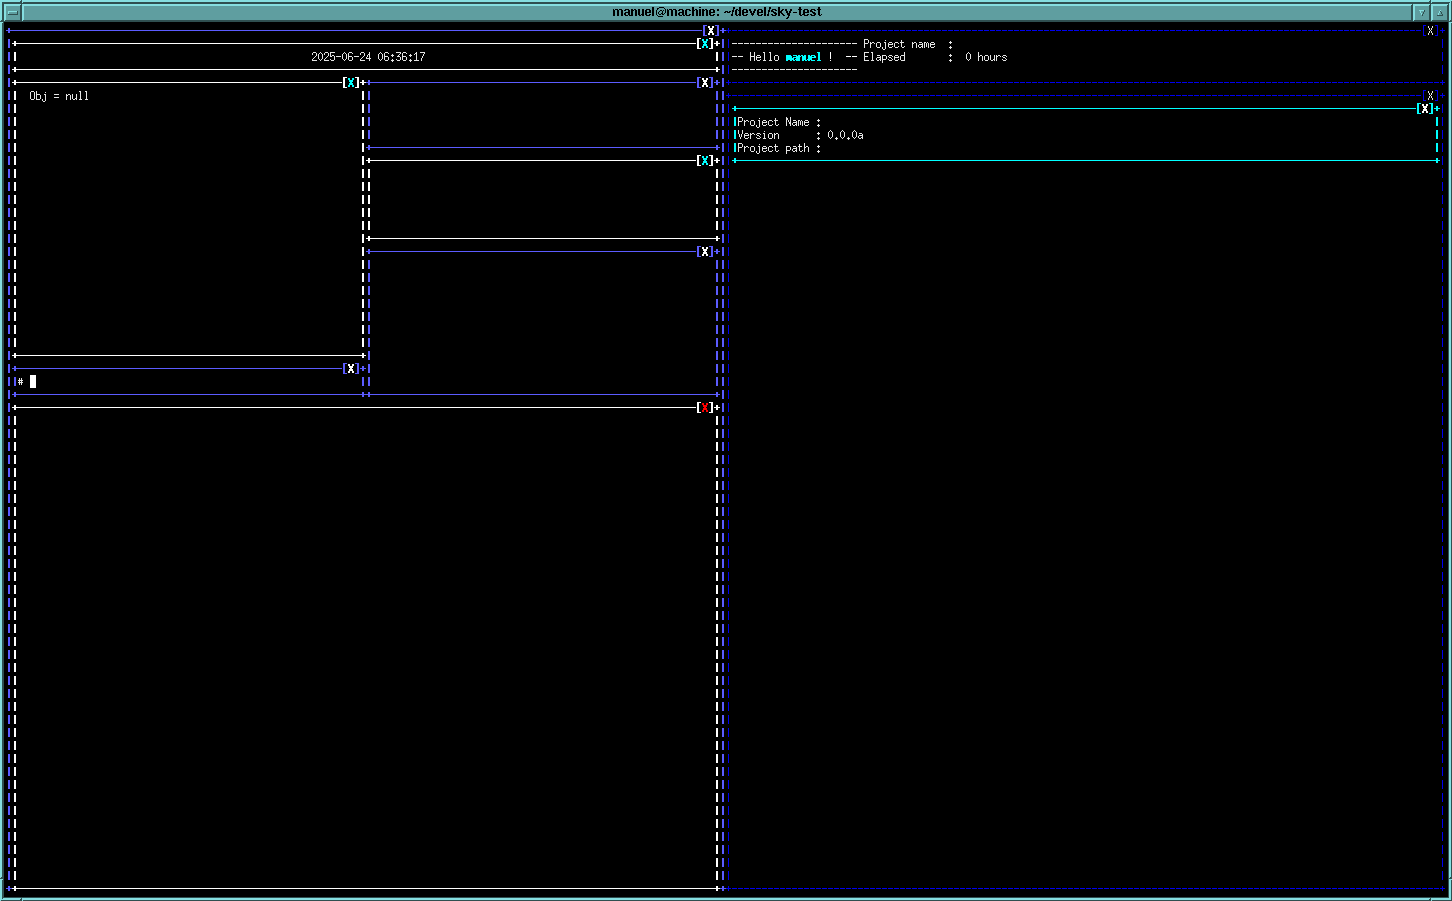This screenshot has width=1452, height=901.
Task: Click the 'Elapsed : 0 hours' line
Action: (x=934, y=57)
